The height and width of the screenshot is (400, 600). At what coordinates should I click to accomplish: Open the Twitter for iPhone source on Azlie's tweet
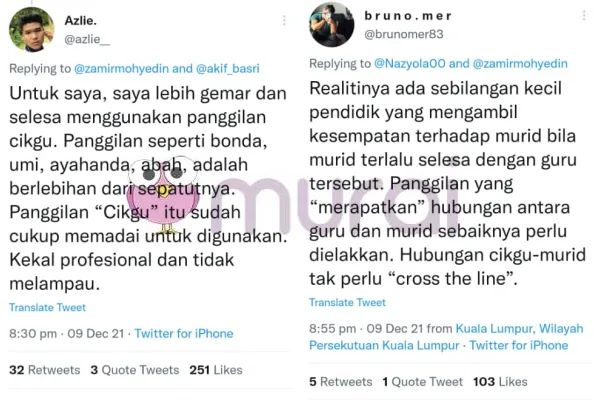tap(184, 333)
